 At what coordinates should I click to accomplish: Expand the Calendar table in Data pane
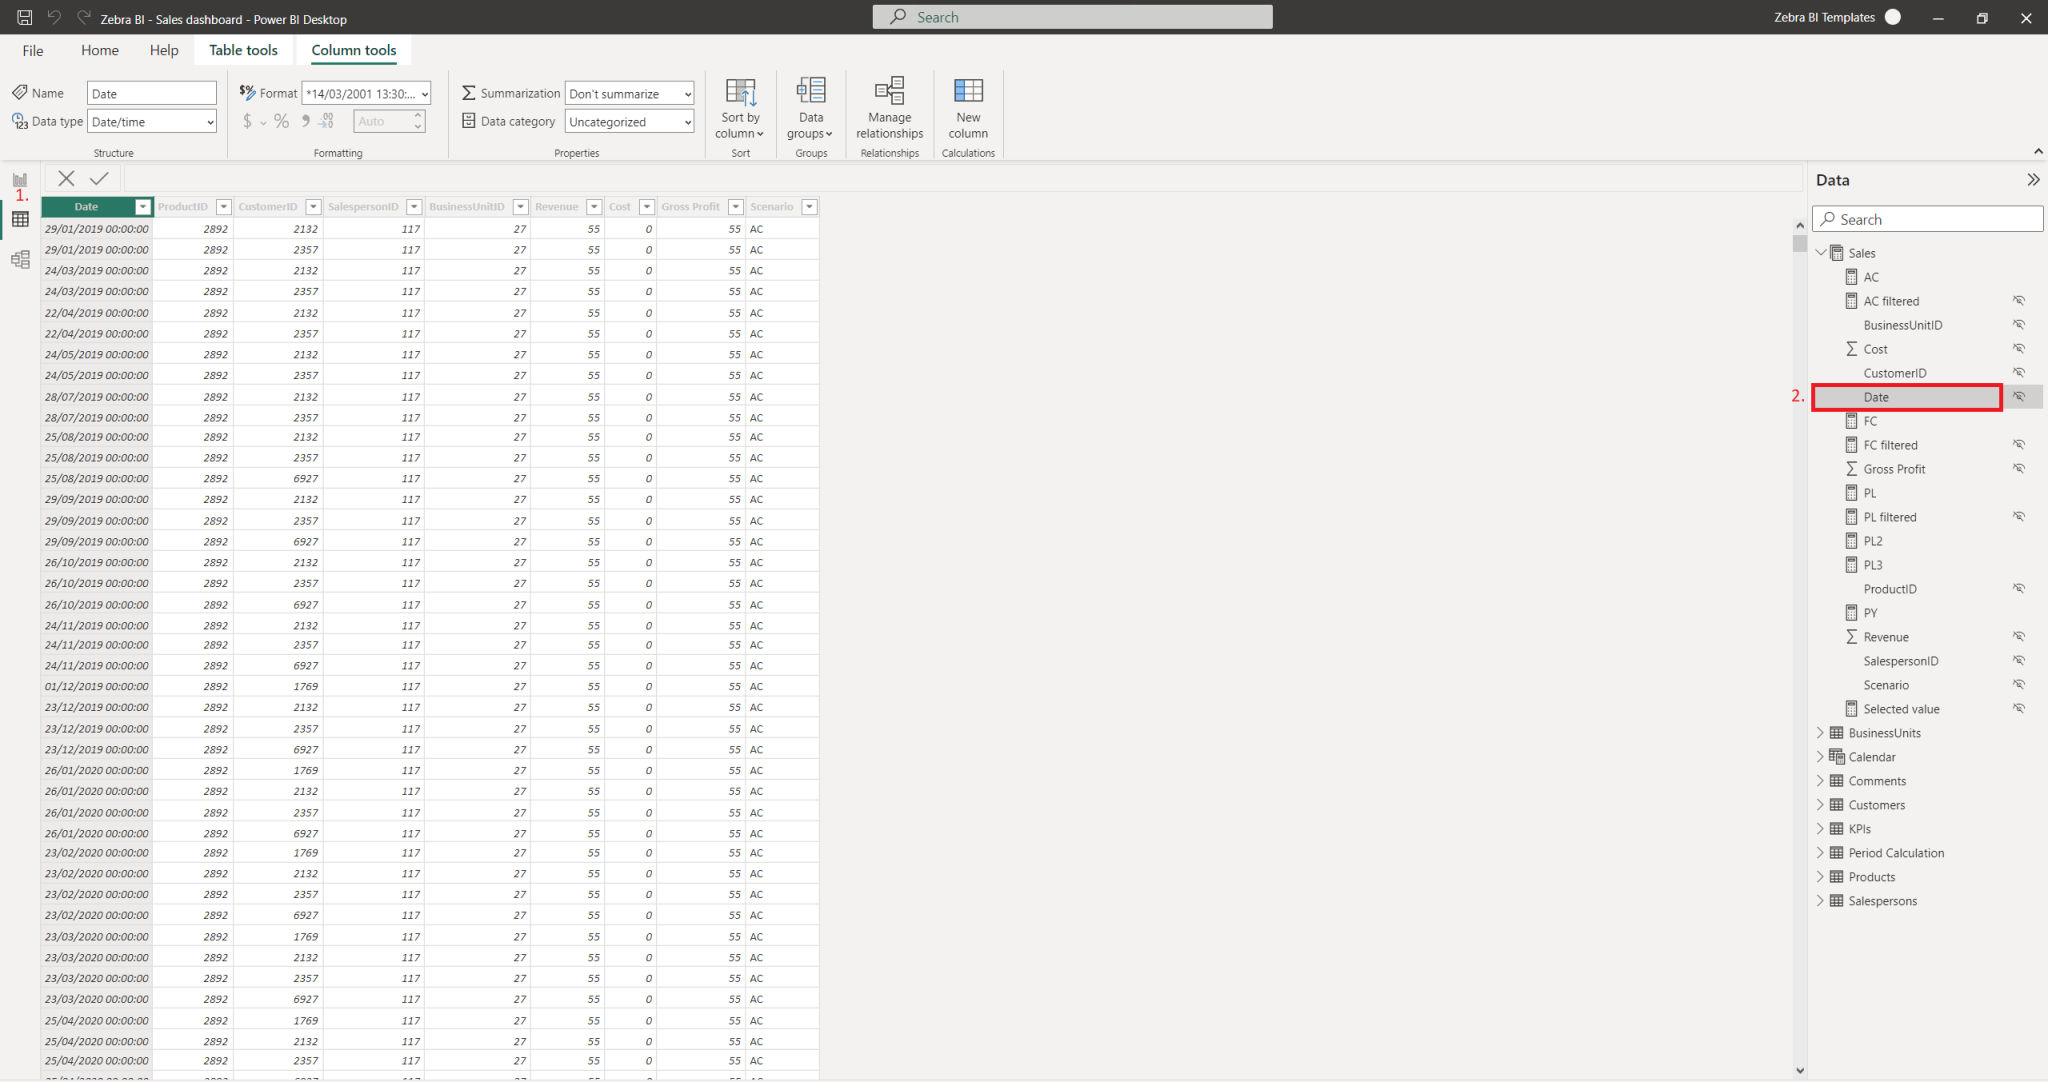1820,756
